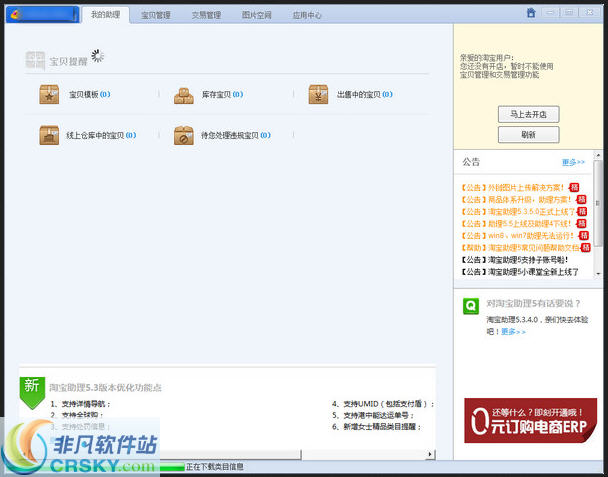
Task: Click the 宝贝提醒 grid icon
Action: 35,60
